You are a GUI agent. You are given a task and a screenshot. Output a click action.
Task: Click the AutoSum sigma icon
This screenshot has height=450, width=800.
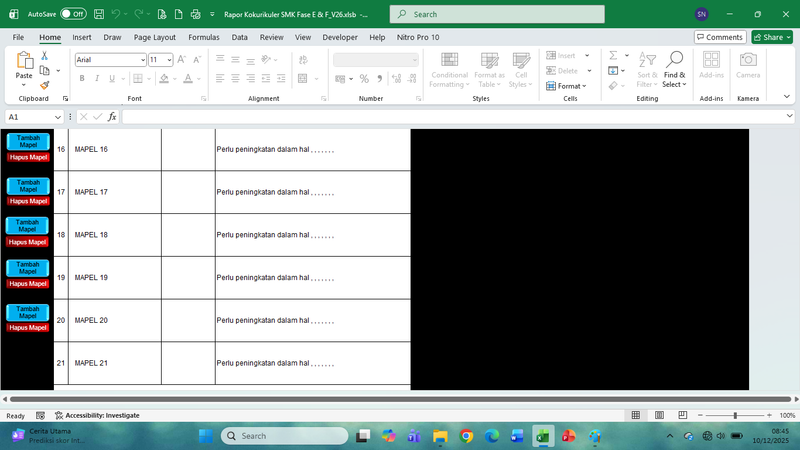tap(611, 55)
